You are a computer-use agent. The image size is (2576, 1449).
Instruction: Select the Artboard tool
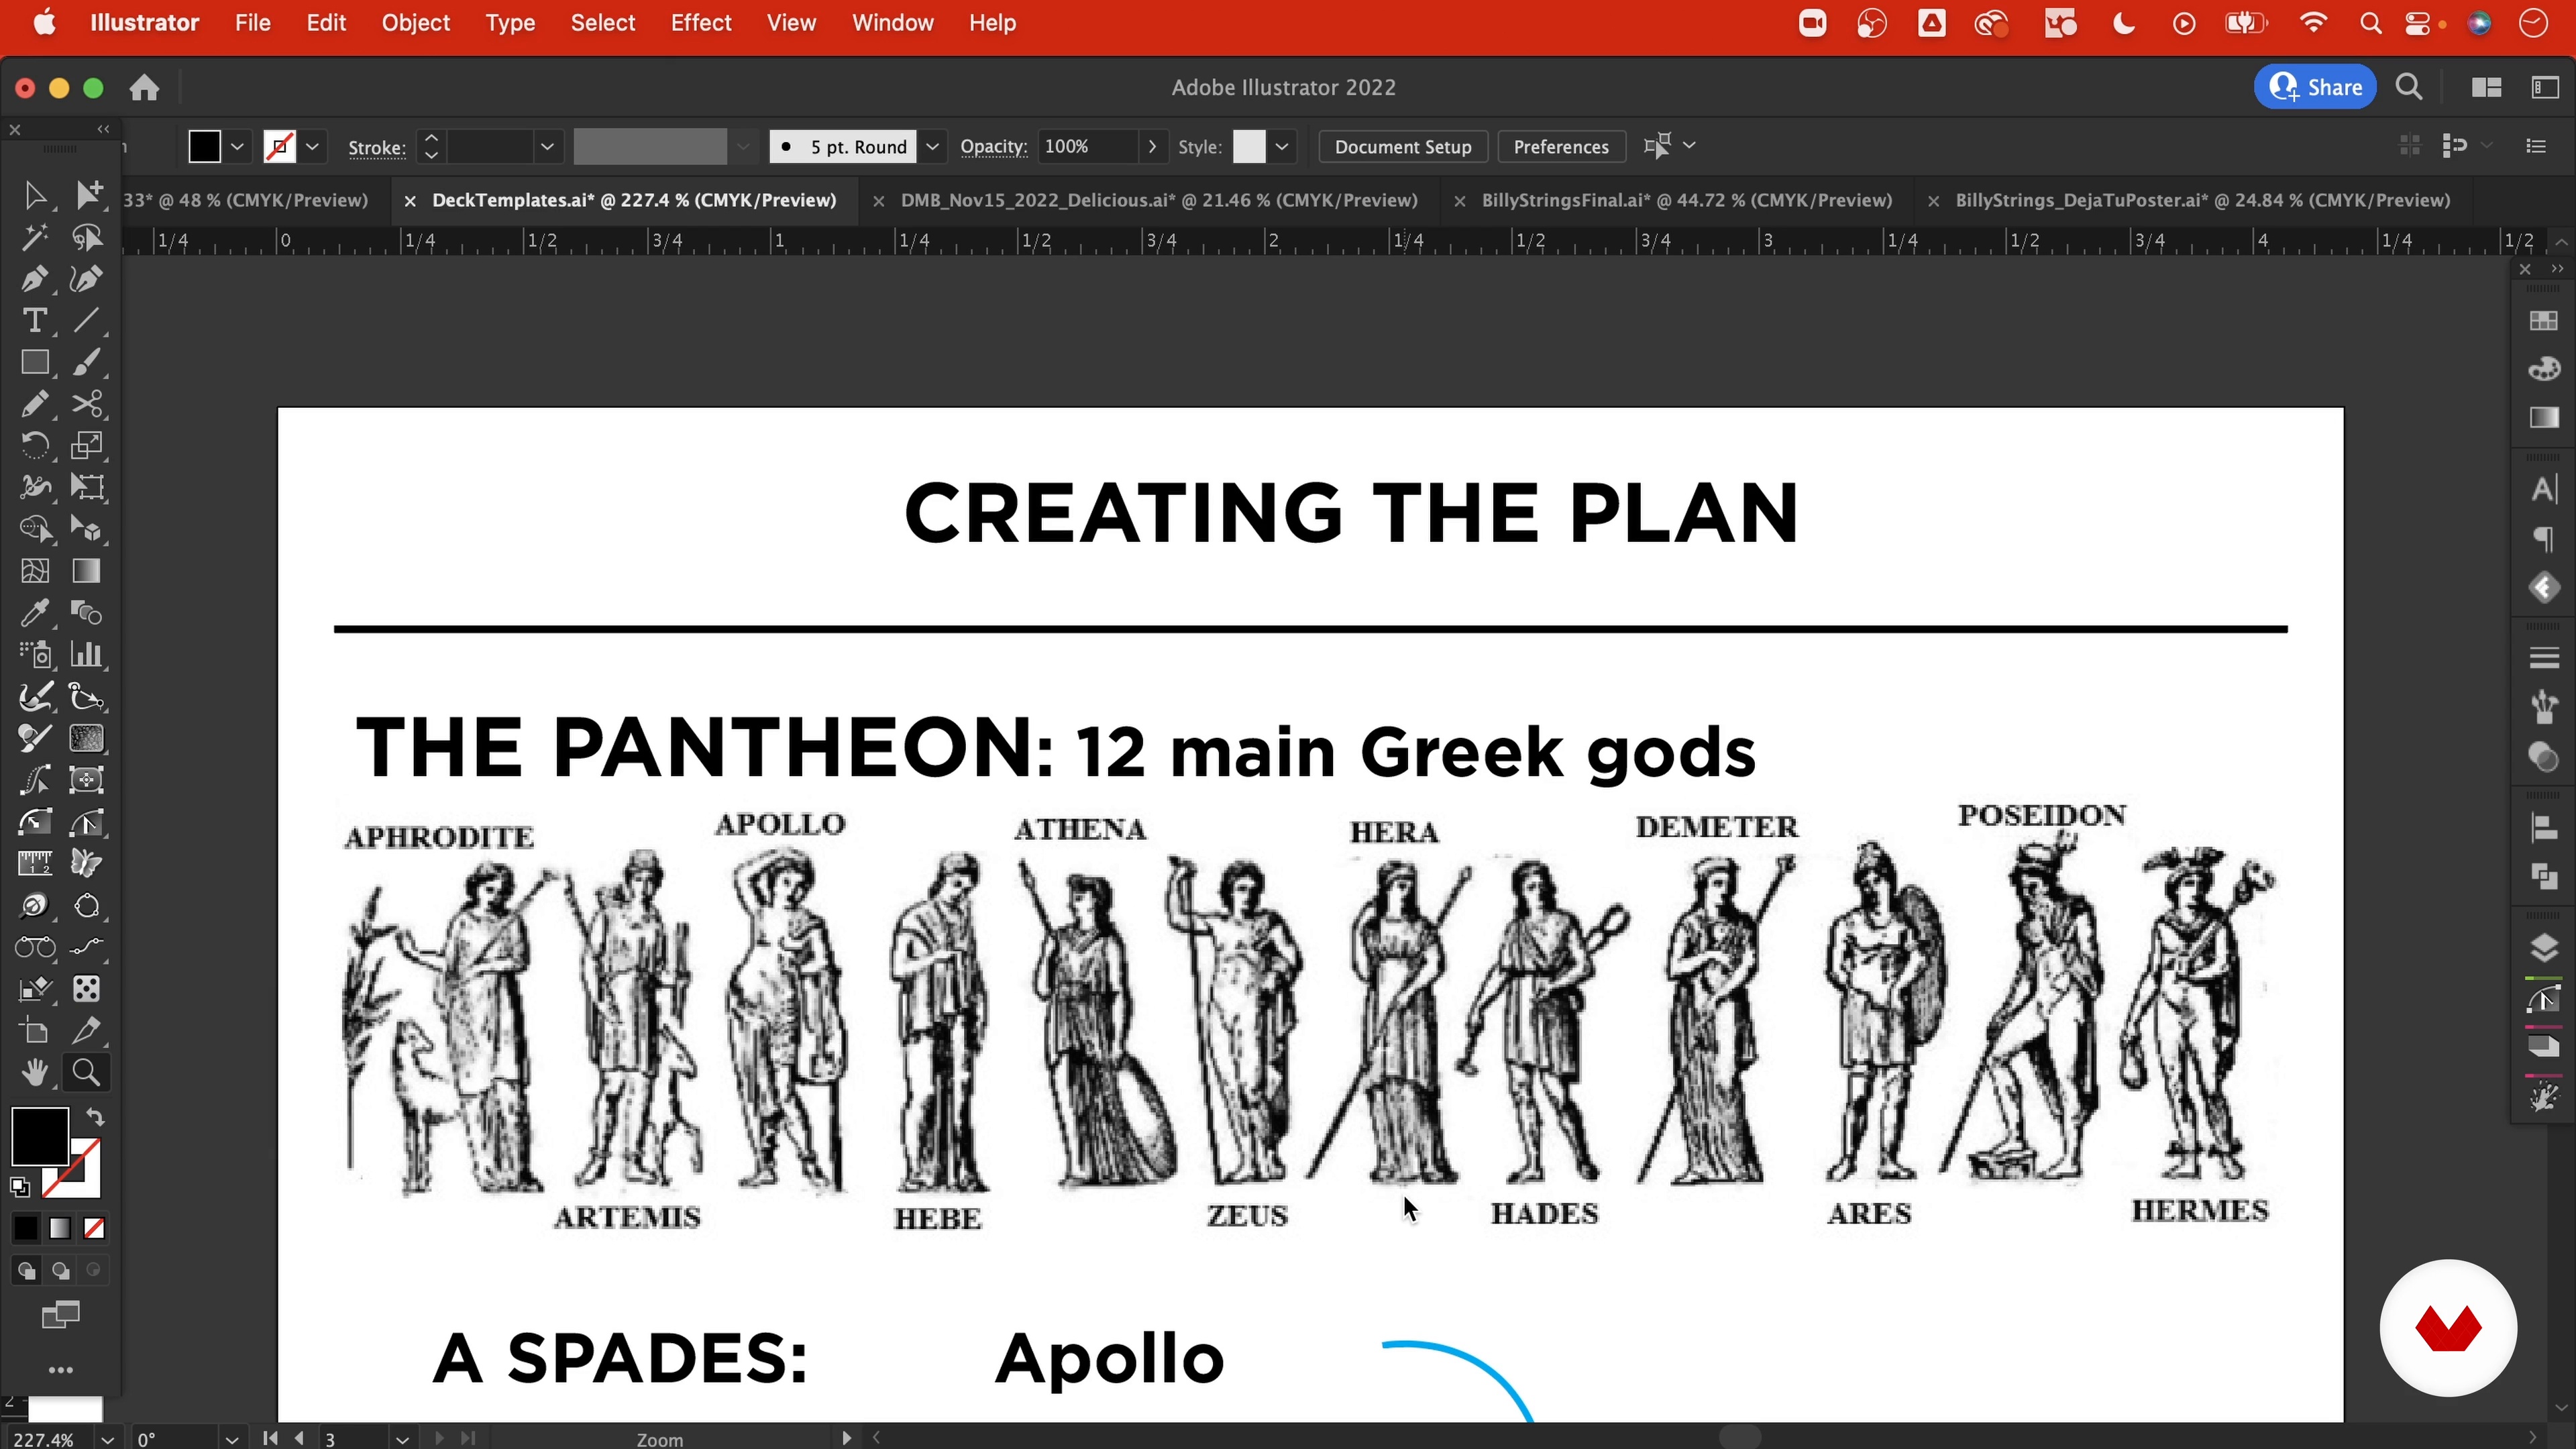(x=35, y=1031)
